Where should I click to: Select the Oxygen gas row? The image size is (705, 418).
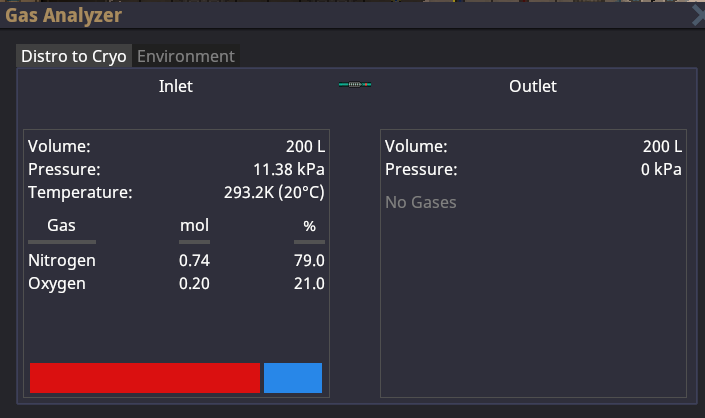click(x=176, y=284)
